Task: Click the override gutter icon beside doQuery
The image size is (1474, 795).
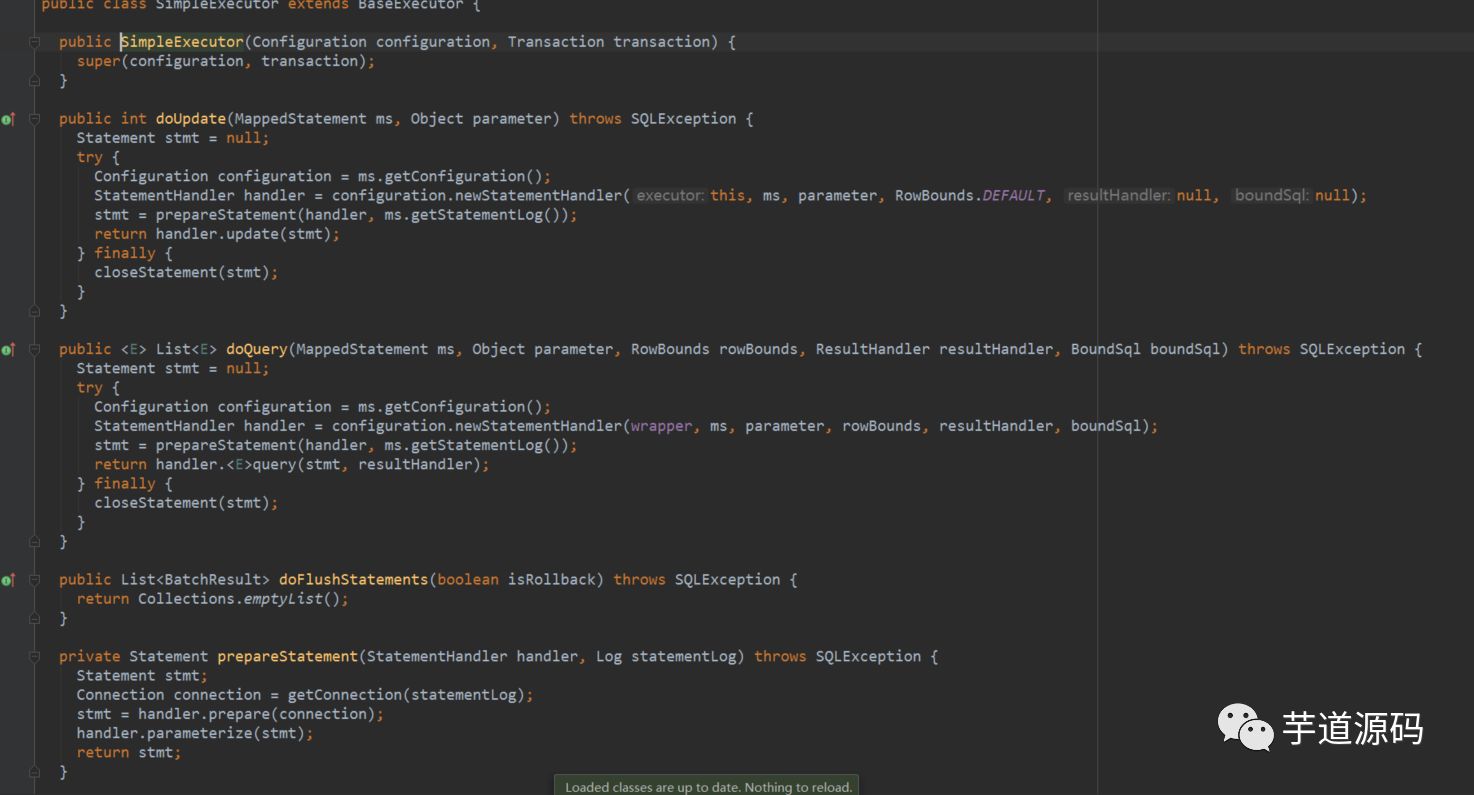Action: [8, 349]
